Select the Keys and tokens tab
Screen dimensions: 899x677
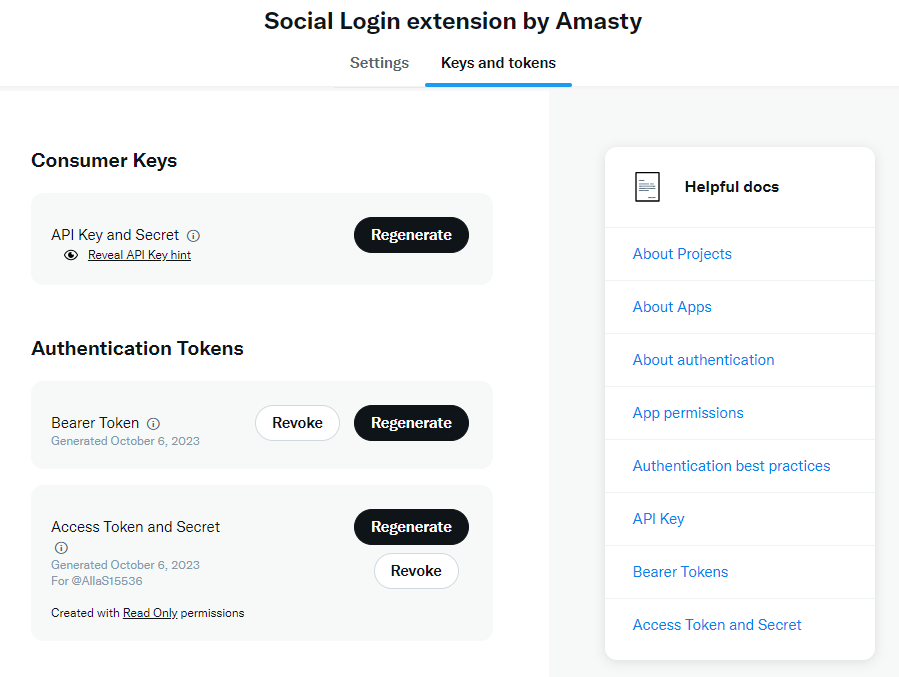click(498, 62)
